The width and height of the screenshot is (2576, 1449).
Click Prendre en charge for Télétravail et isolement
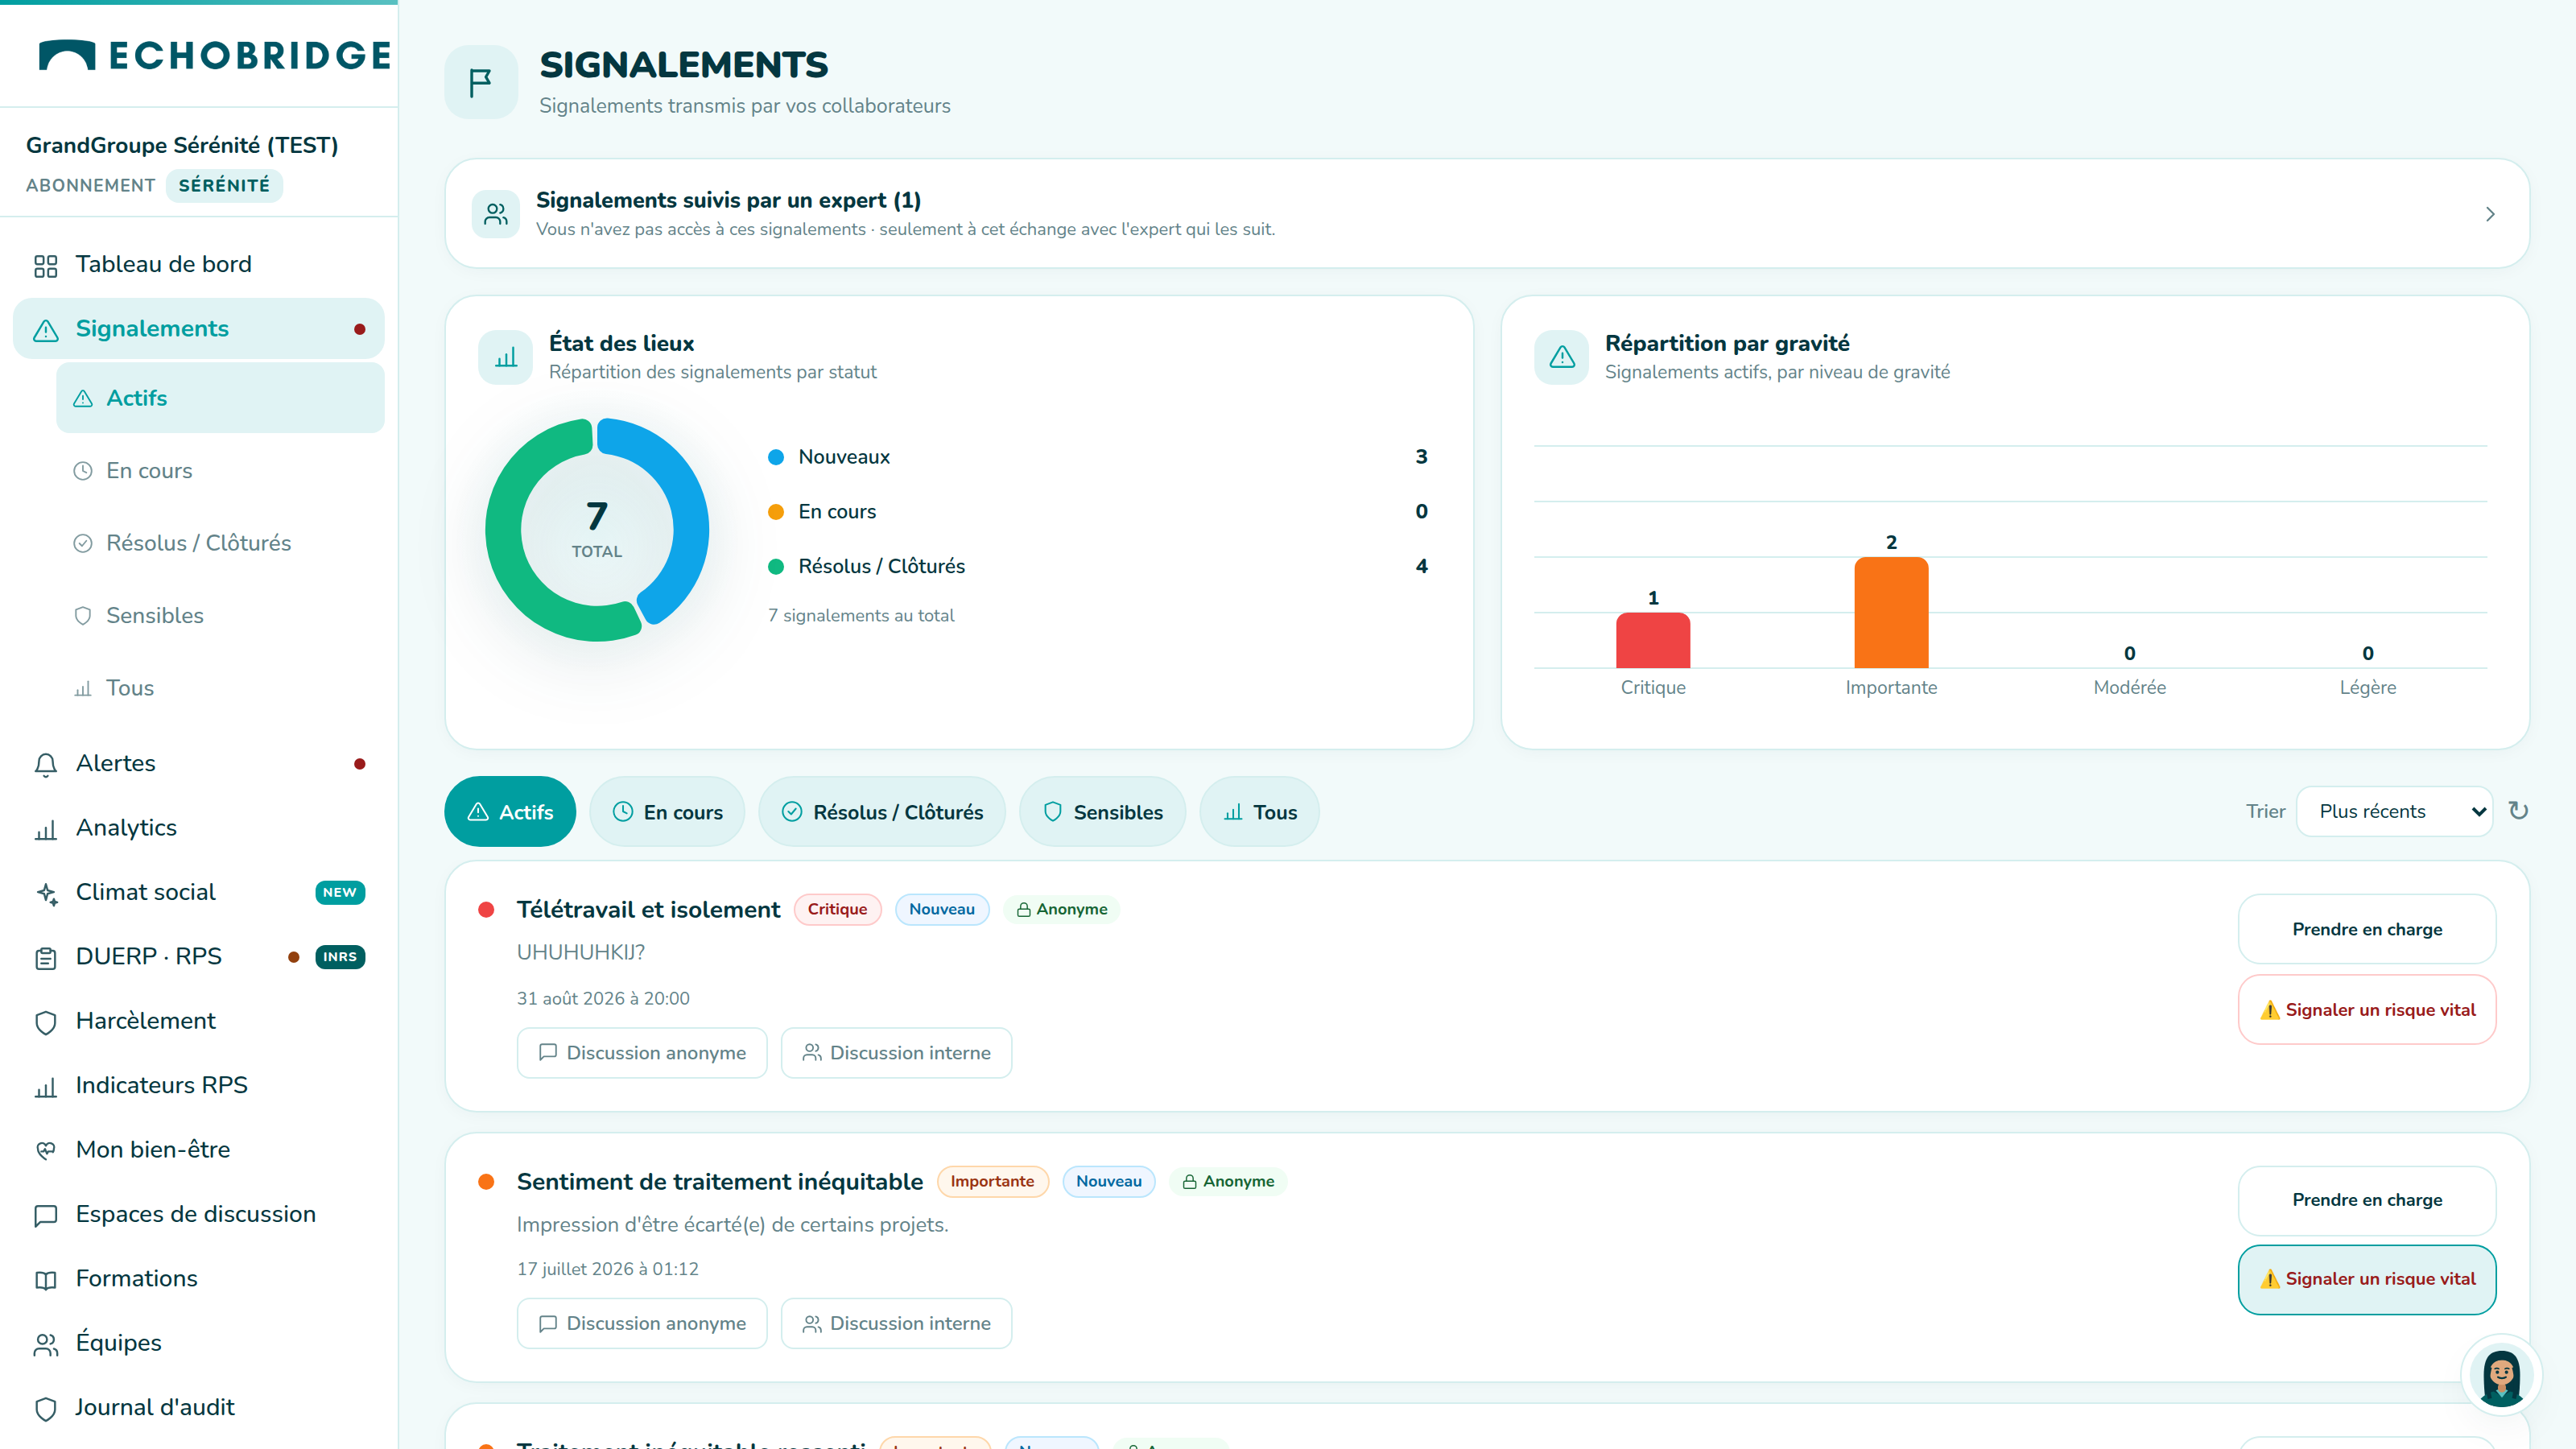point(2367,929)
